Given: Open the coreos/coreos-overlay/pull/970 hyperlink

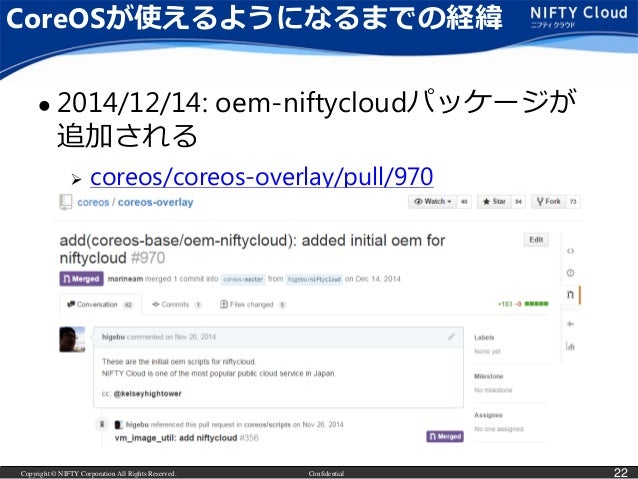Looking at the screenshot, I should point(262,177).
